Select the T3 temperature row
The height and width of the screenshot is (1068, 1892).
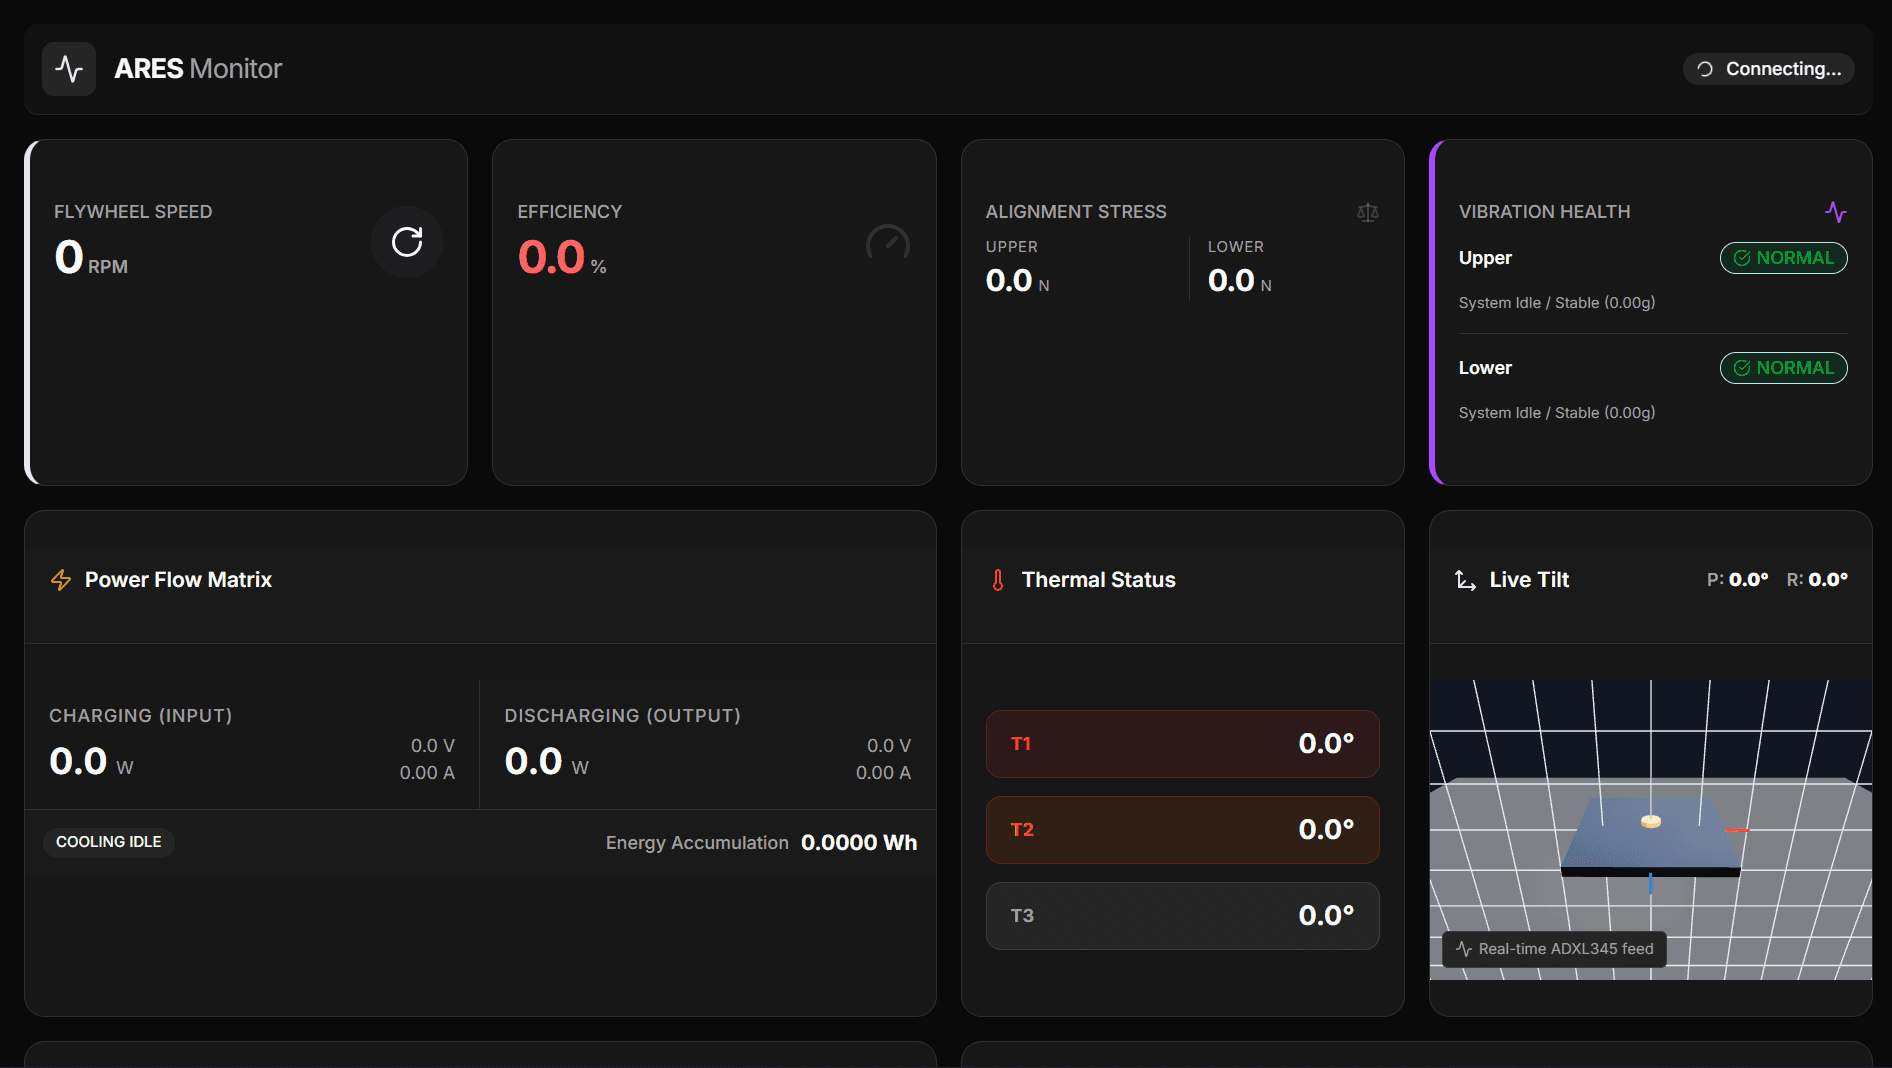click(x=1182, y=916)
